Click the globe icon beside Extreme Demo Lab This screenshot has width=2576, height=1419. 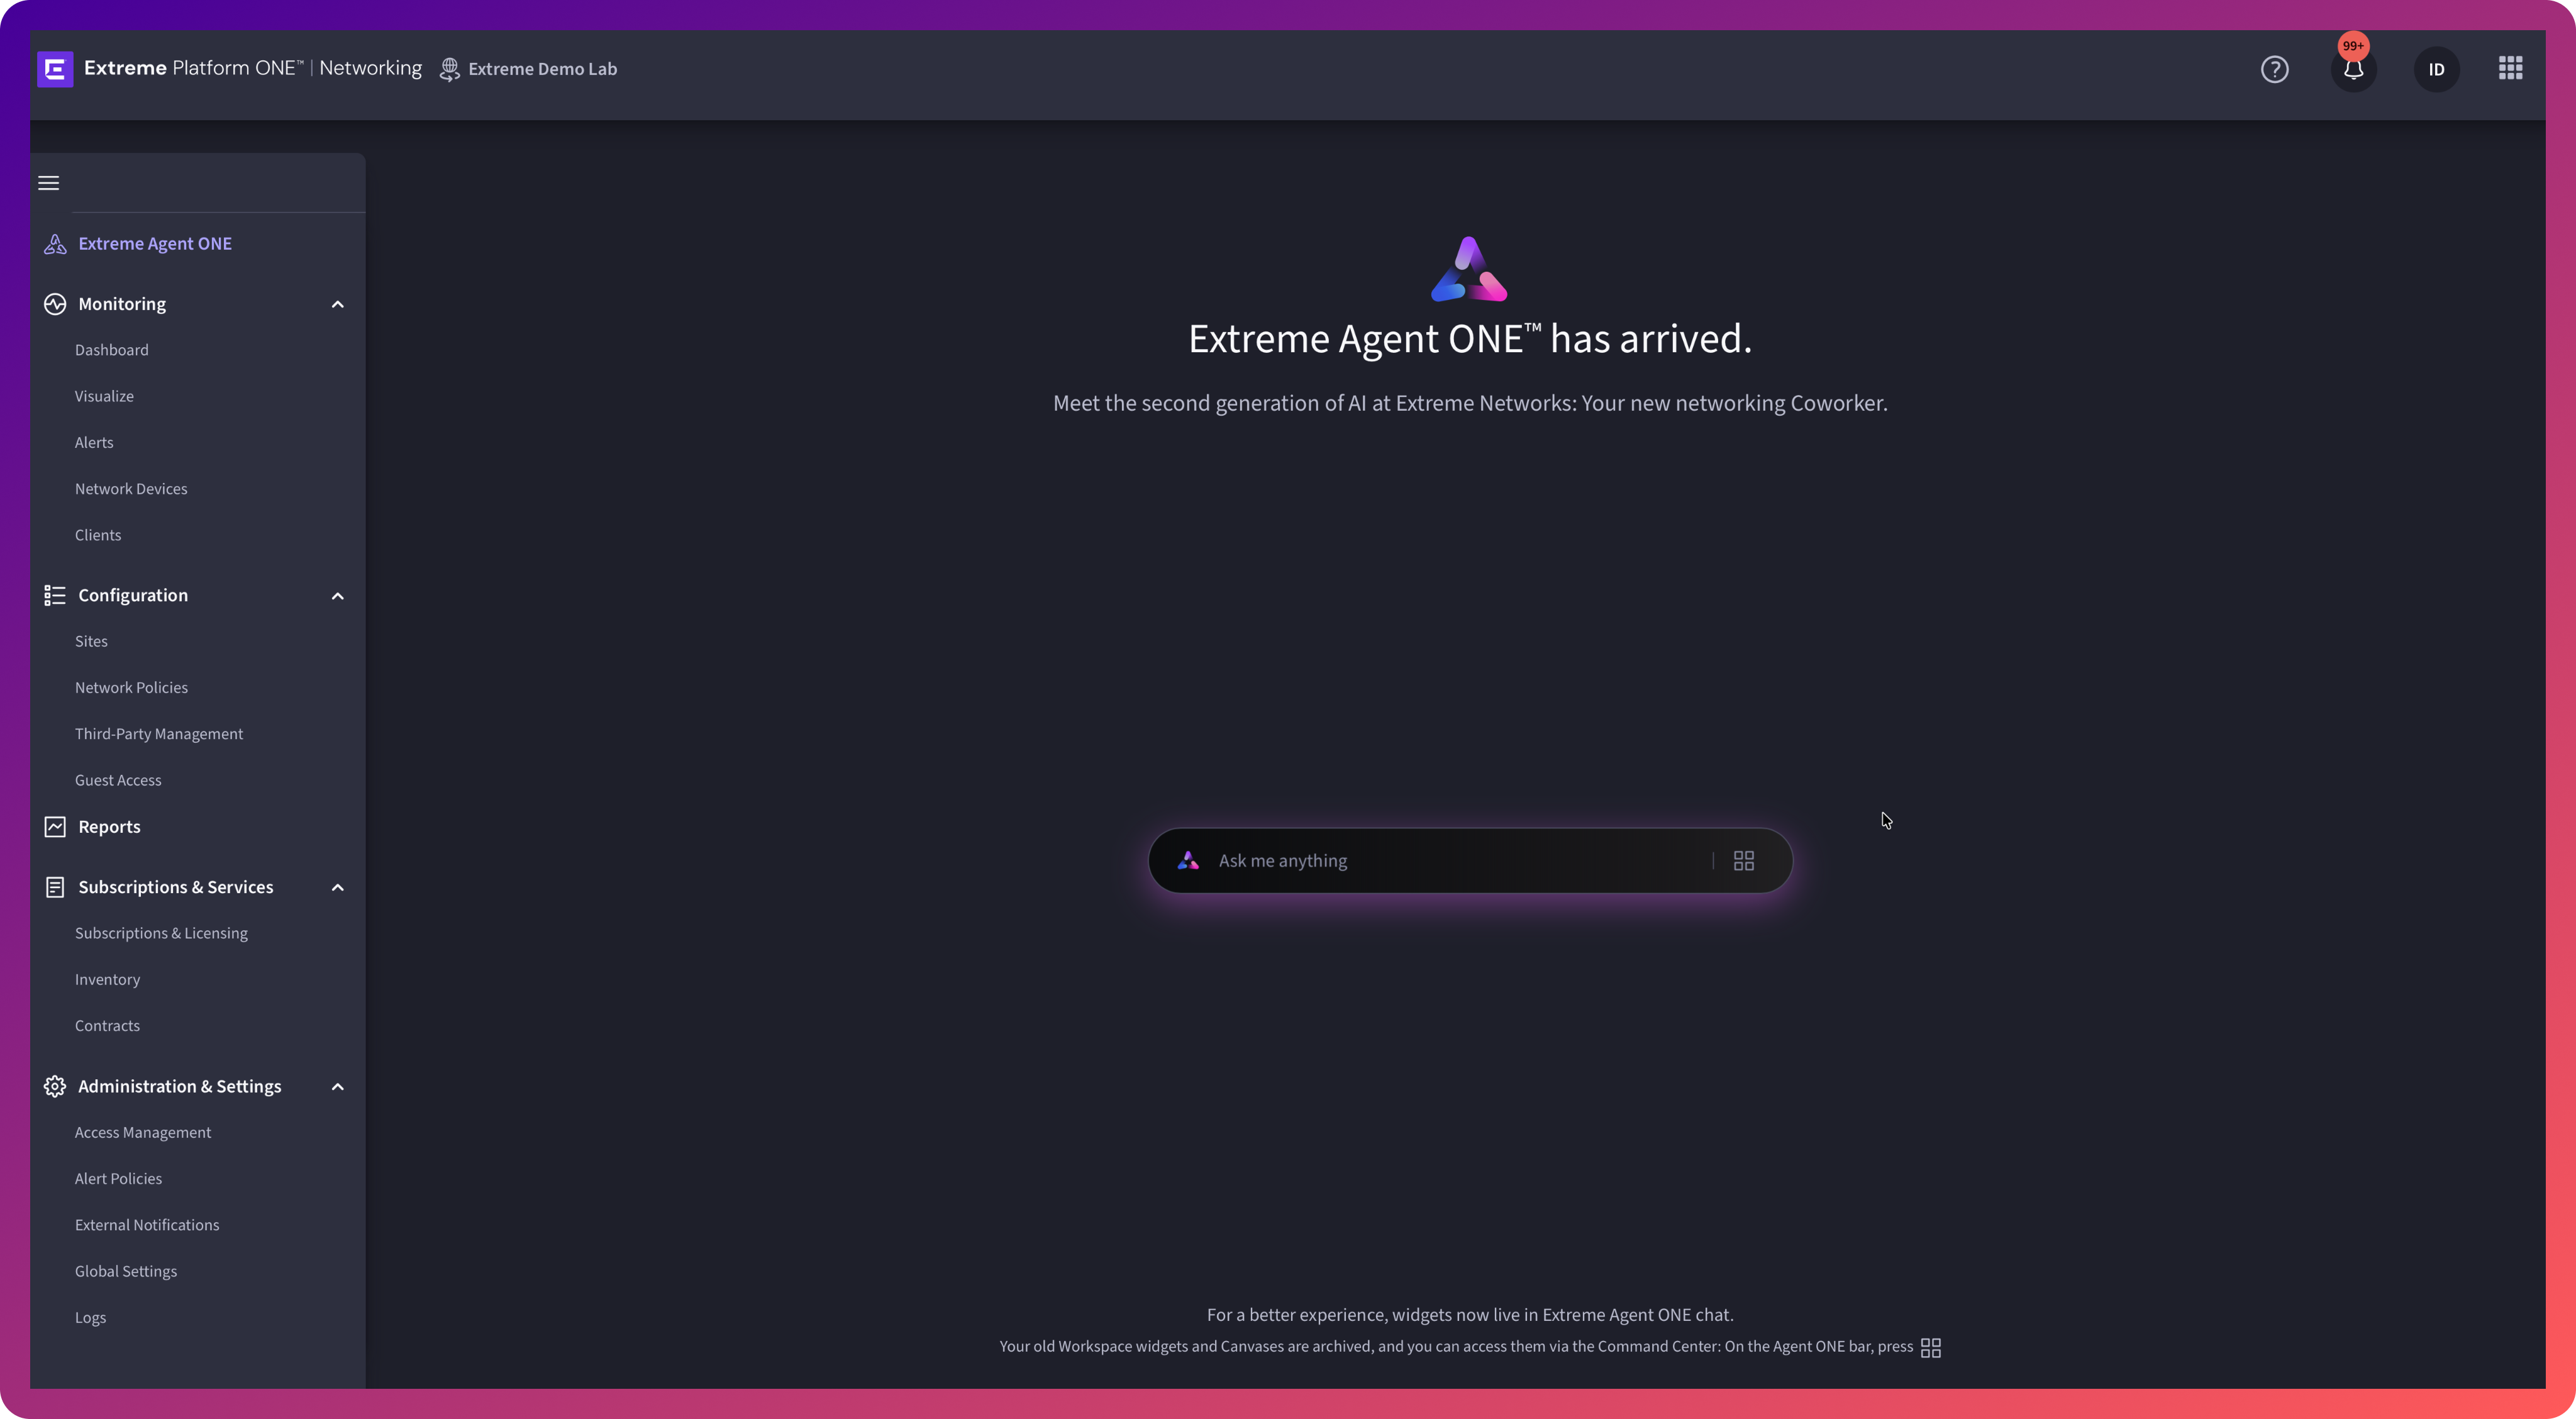point(450,69)
